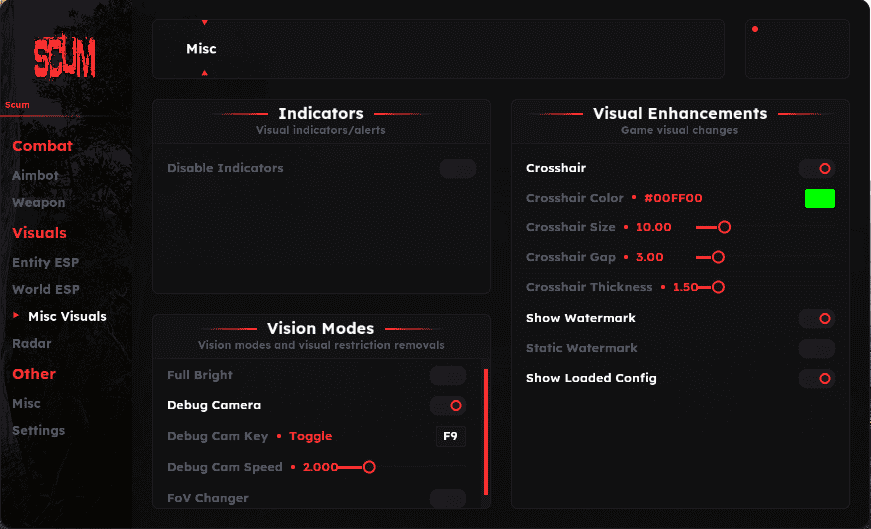Image resolution: width=871 pixels, height=529 pixels.
Task: Go to Entity ESP page
Action: pyautogui.click(x=46, y=262)
